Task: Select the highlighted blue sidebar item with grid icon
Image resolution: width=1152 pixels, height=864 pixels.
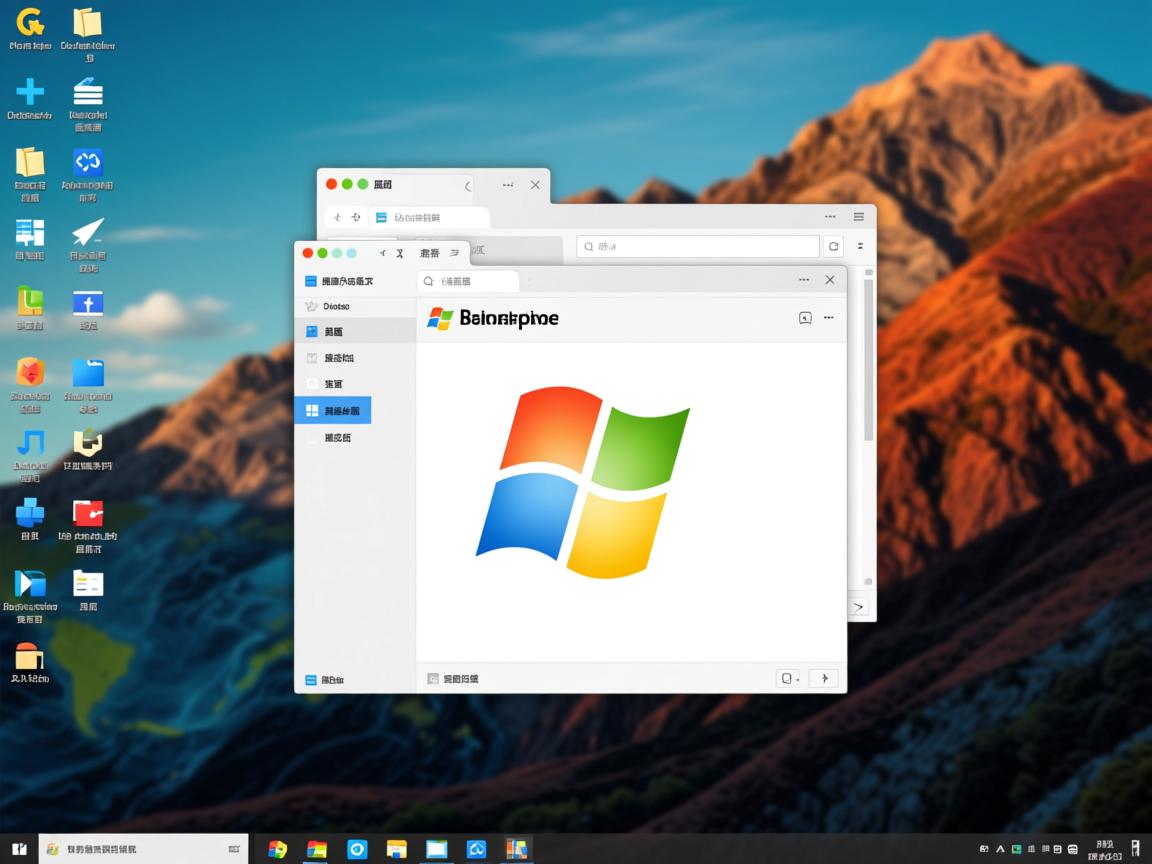Action: pyautogui.click(x=333, y=410)
